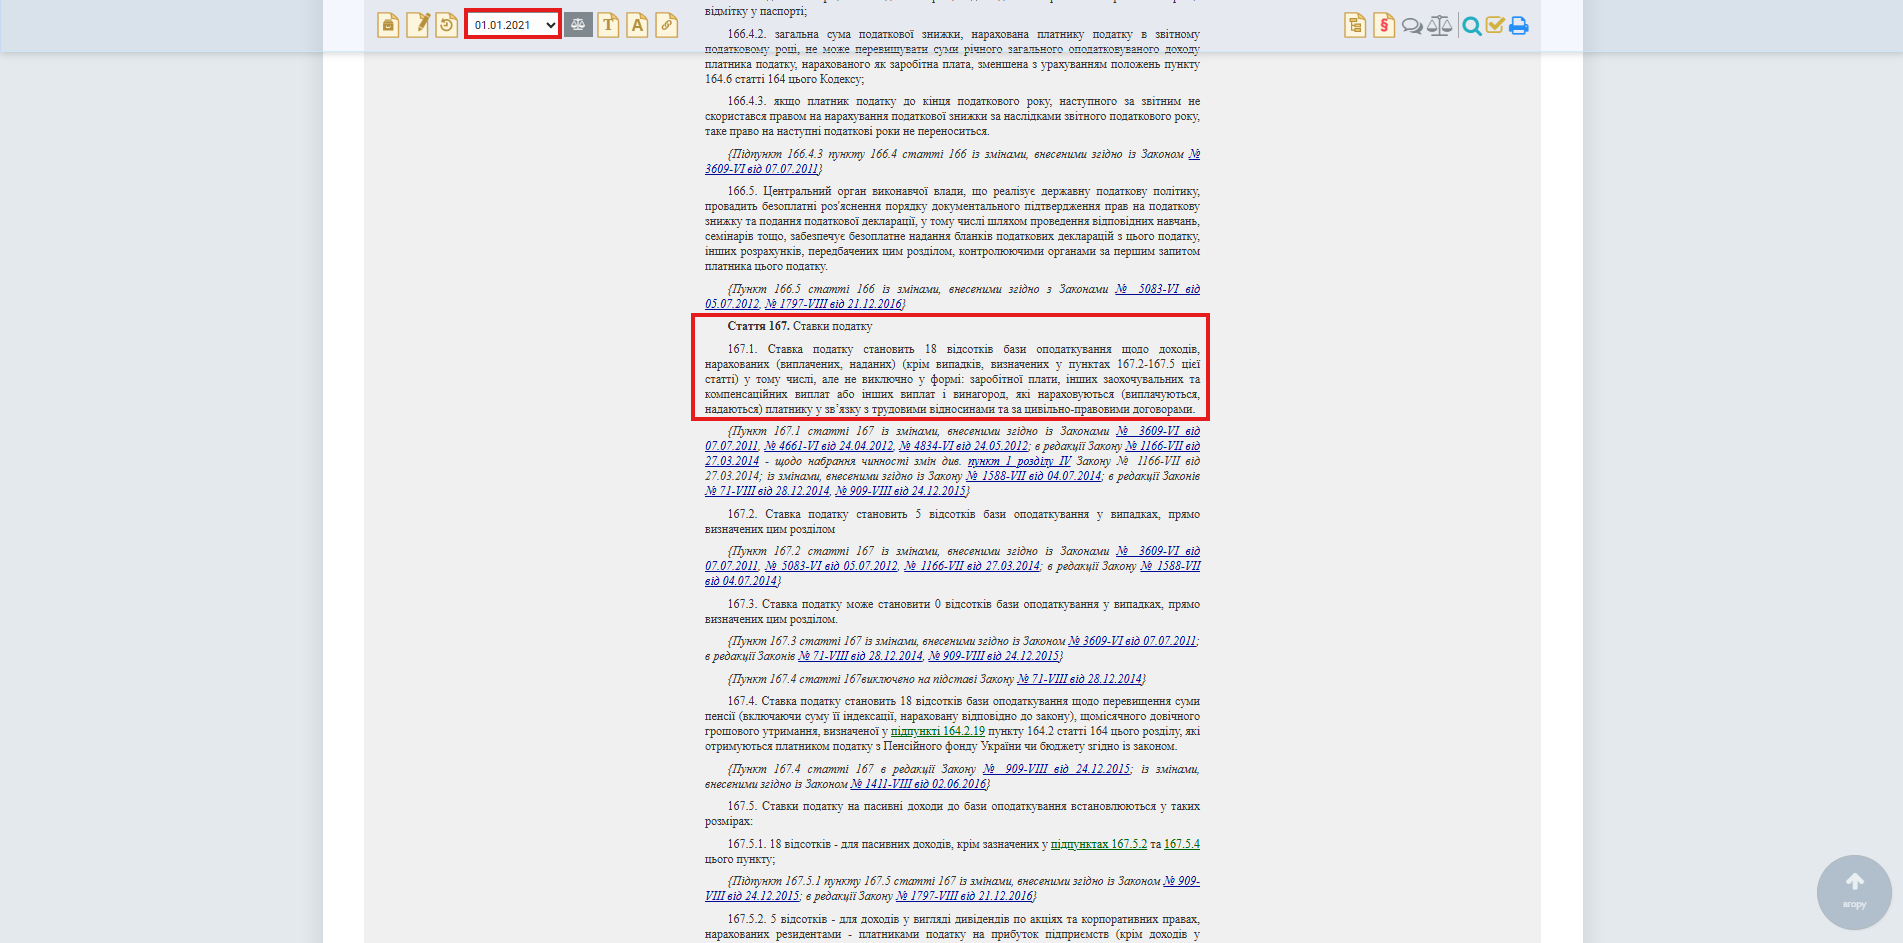1903x943 pixels.
Task: Open link № 4661-VI від 24.04.2012
Action: 828,446
